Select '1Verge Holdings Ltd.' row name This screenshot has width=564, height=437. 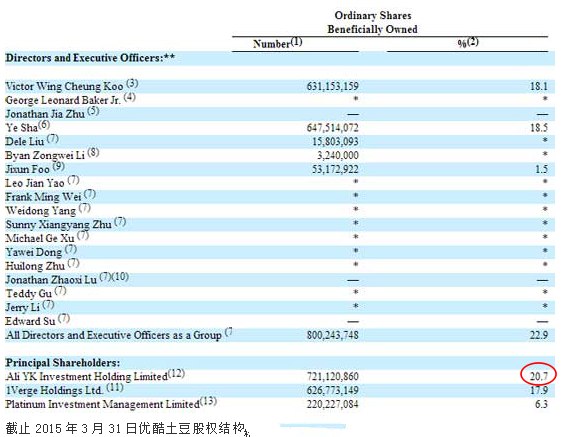[54, 390]
